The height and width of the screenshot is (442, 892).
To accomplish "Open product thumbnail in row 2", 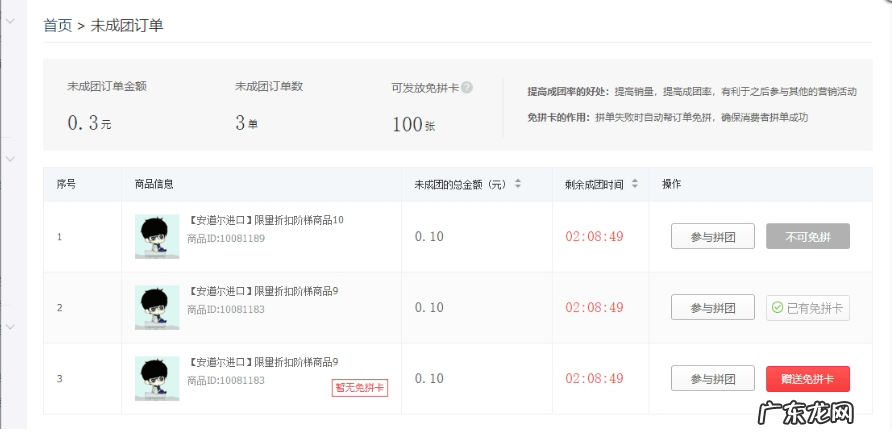I will point(157,308).
